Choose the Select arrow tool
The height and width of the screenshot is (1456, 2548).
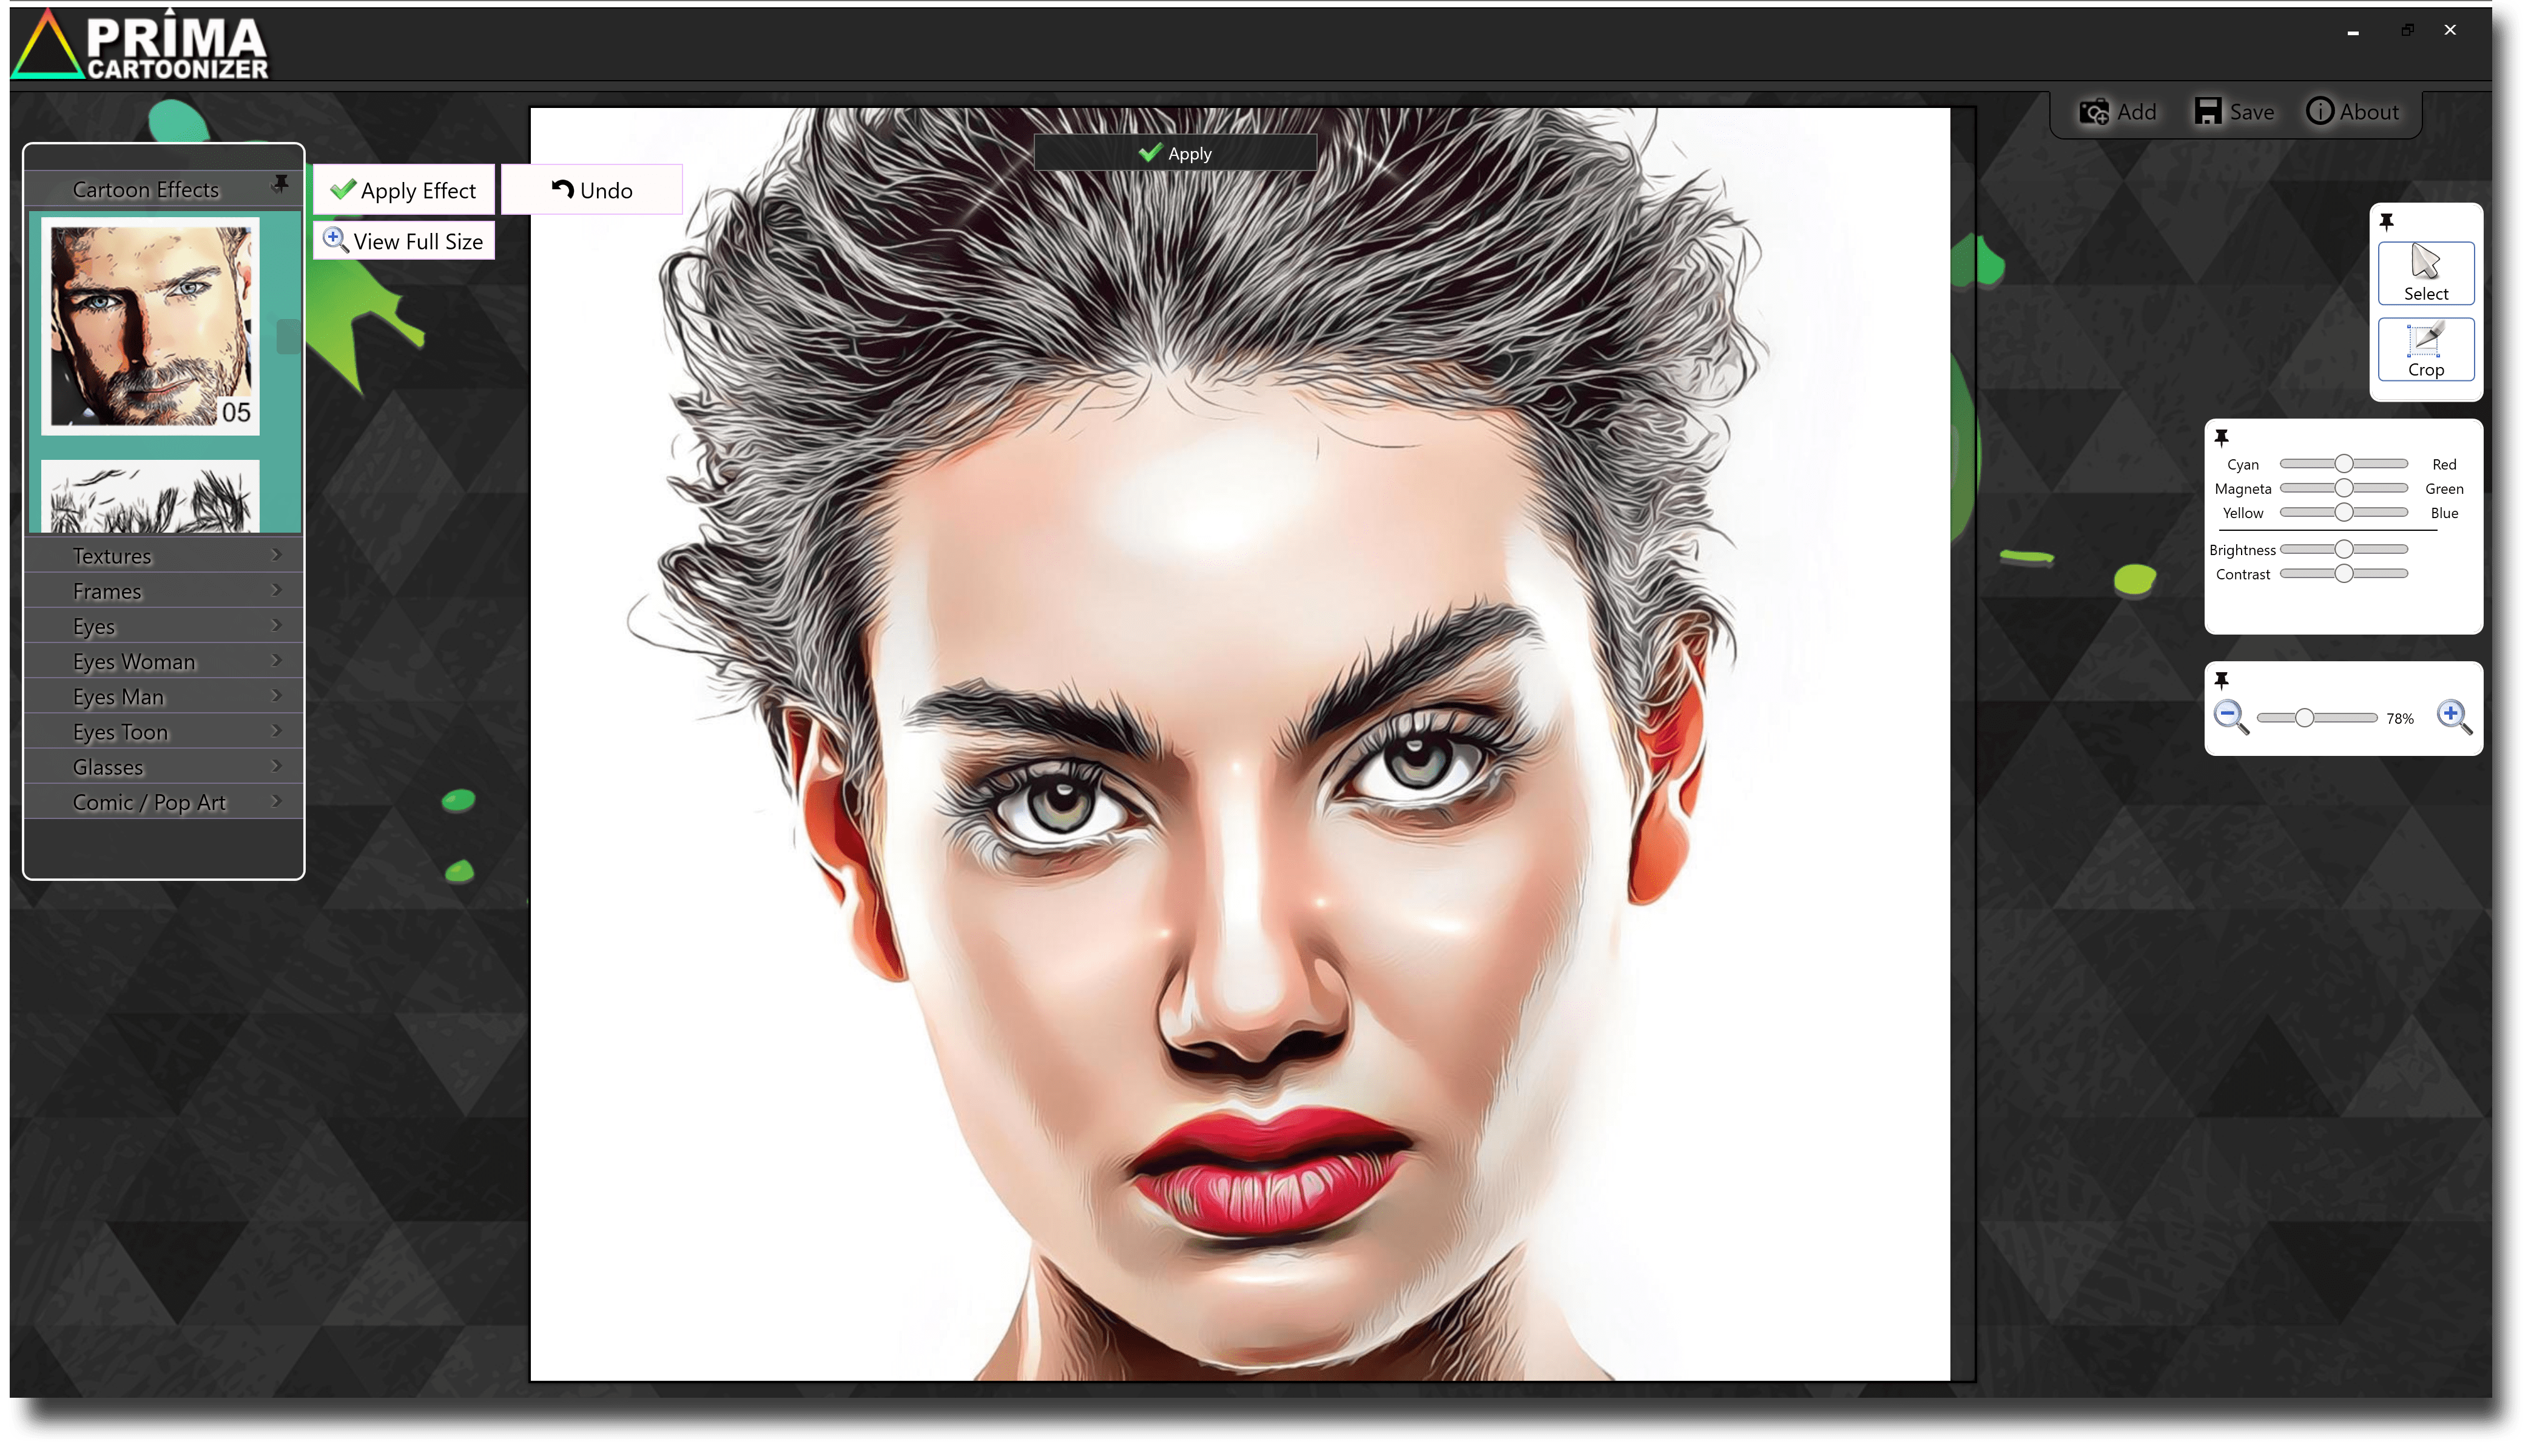coord(2426,273)
